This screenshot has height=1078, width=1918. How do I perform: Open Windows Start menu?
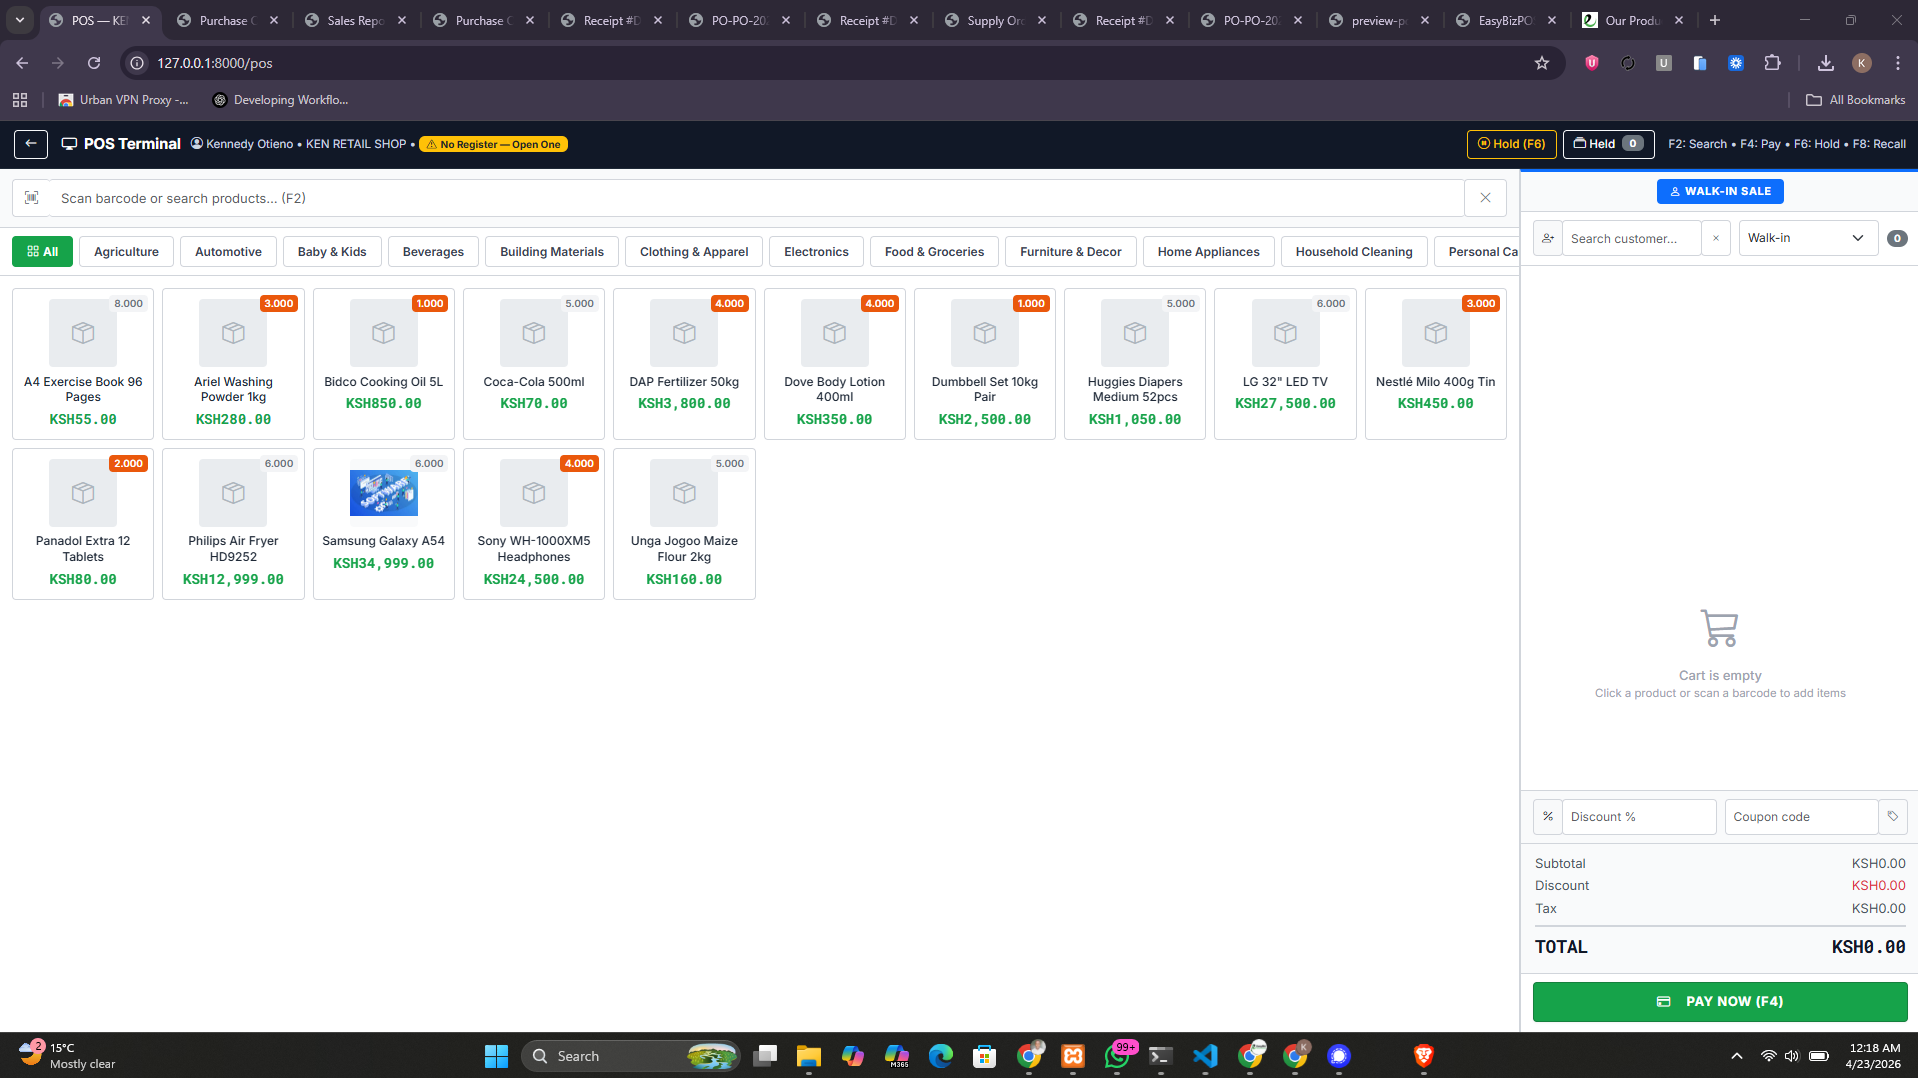tap(496, 1056)
